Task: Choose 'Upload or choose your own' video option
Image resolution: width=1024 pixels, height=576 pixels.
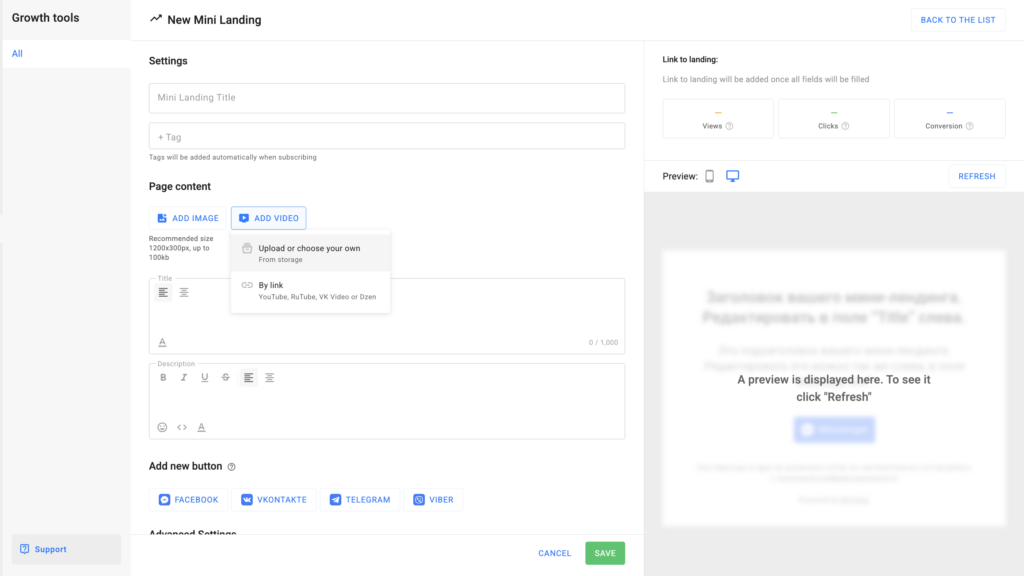Action: [x=310, y=253]
